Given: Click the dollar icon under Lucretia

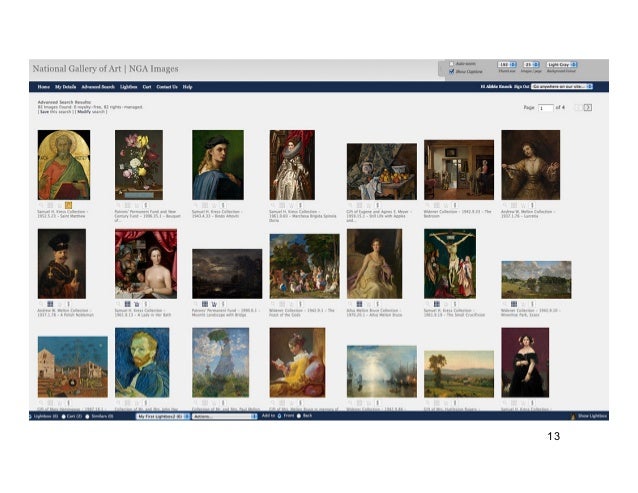Looking at the screenshot, I should (532, 205).
